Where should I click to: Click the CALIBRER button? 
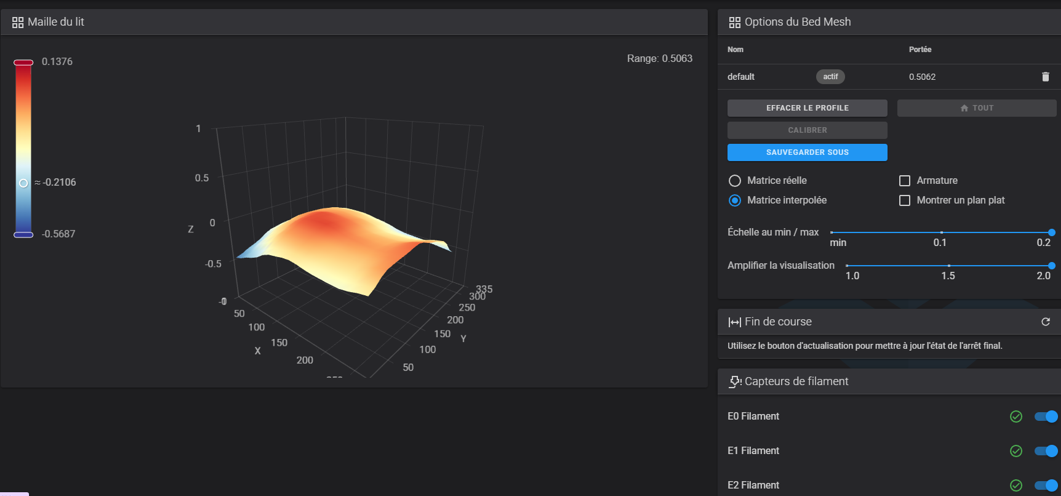click(807, 130)
